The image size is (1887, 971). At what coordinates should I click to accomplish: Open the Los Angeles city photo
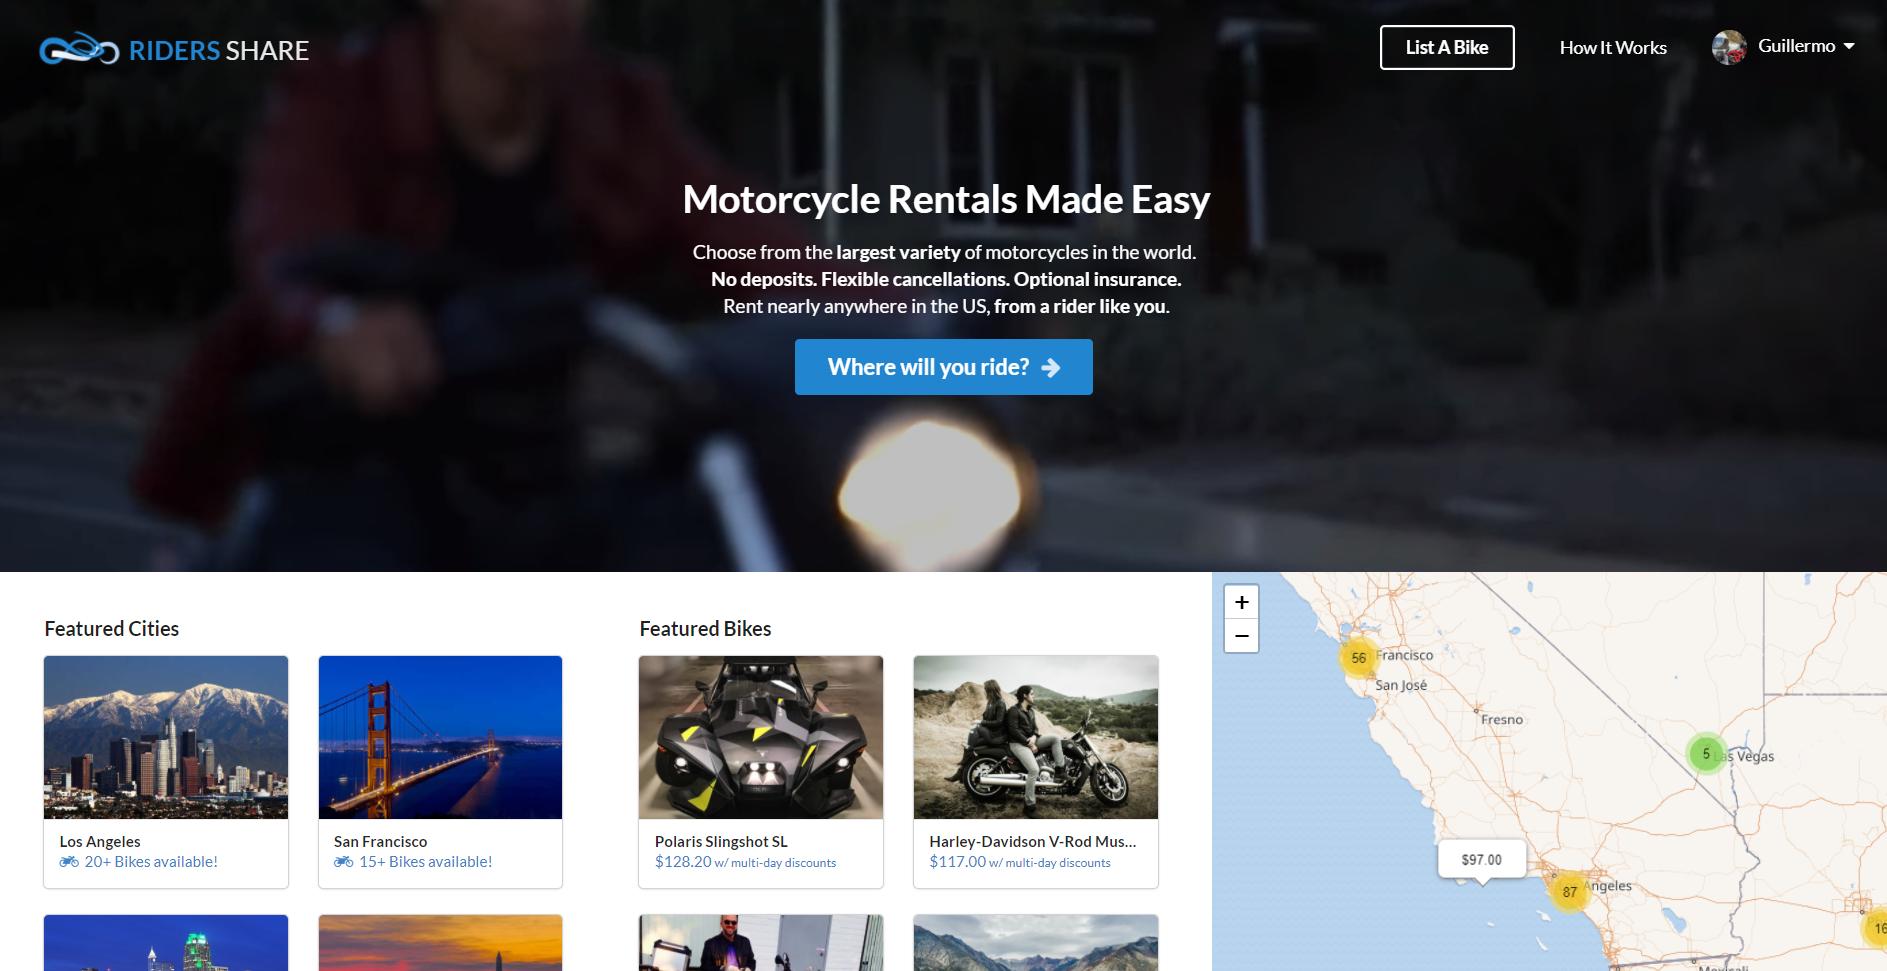click(166, 737)
